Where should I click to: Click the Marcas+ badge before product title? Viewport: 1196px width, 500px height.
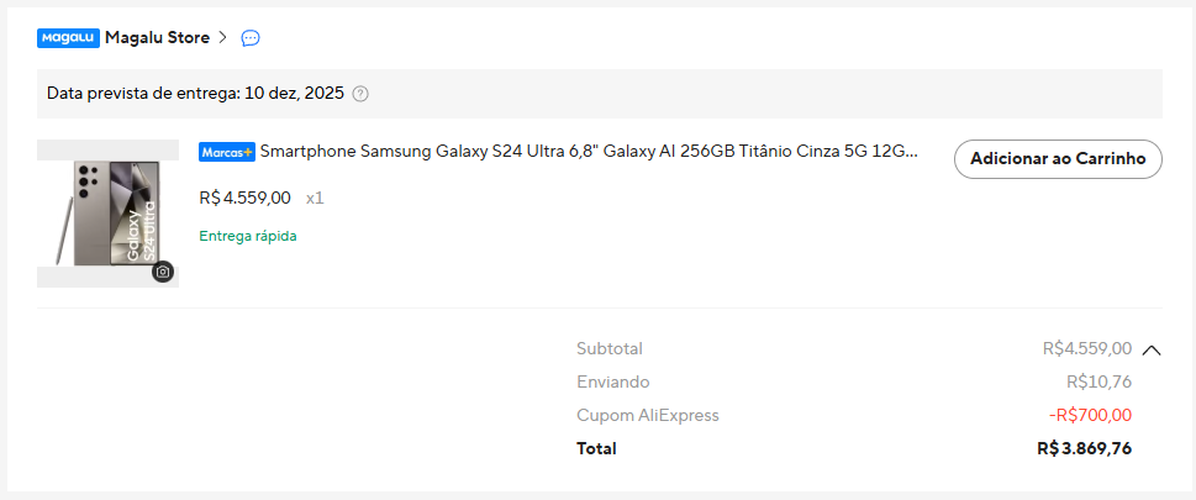tap(227, 152)
